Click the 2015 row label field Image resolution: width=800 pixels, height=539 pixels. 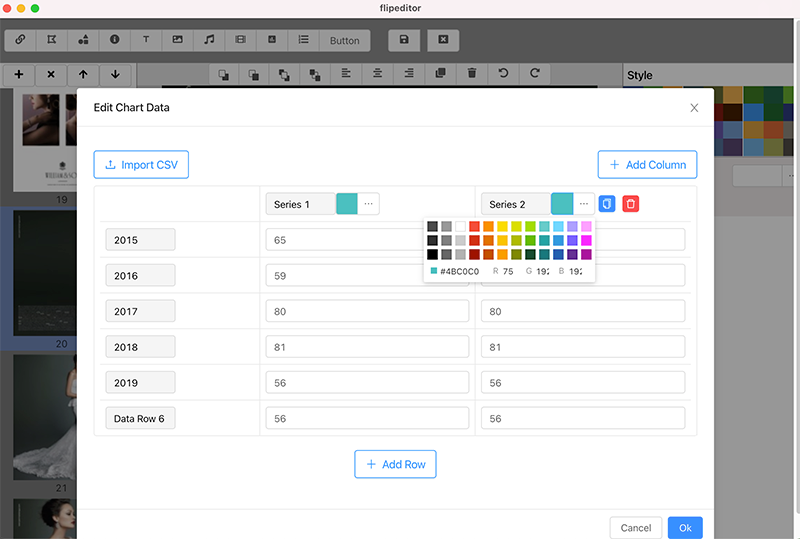pyautogui.click(x=140, y=240)
